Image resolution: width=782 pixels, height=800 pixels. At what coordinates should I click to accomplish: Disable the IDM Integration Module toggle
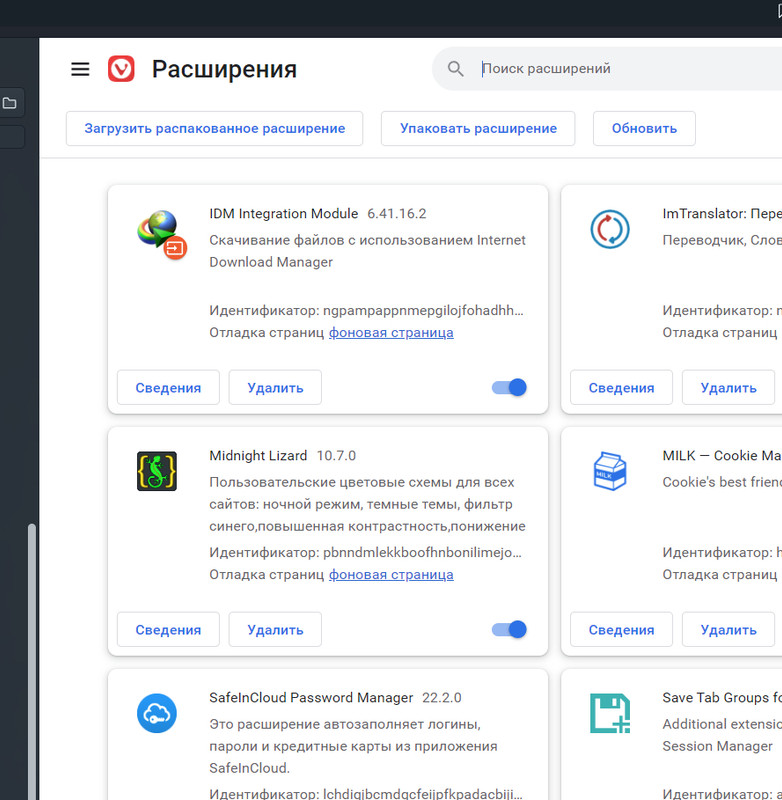pos(509,387)
